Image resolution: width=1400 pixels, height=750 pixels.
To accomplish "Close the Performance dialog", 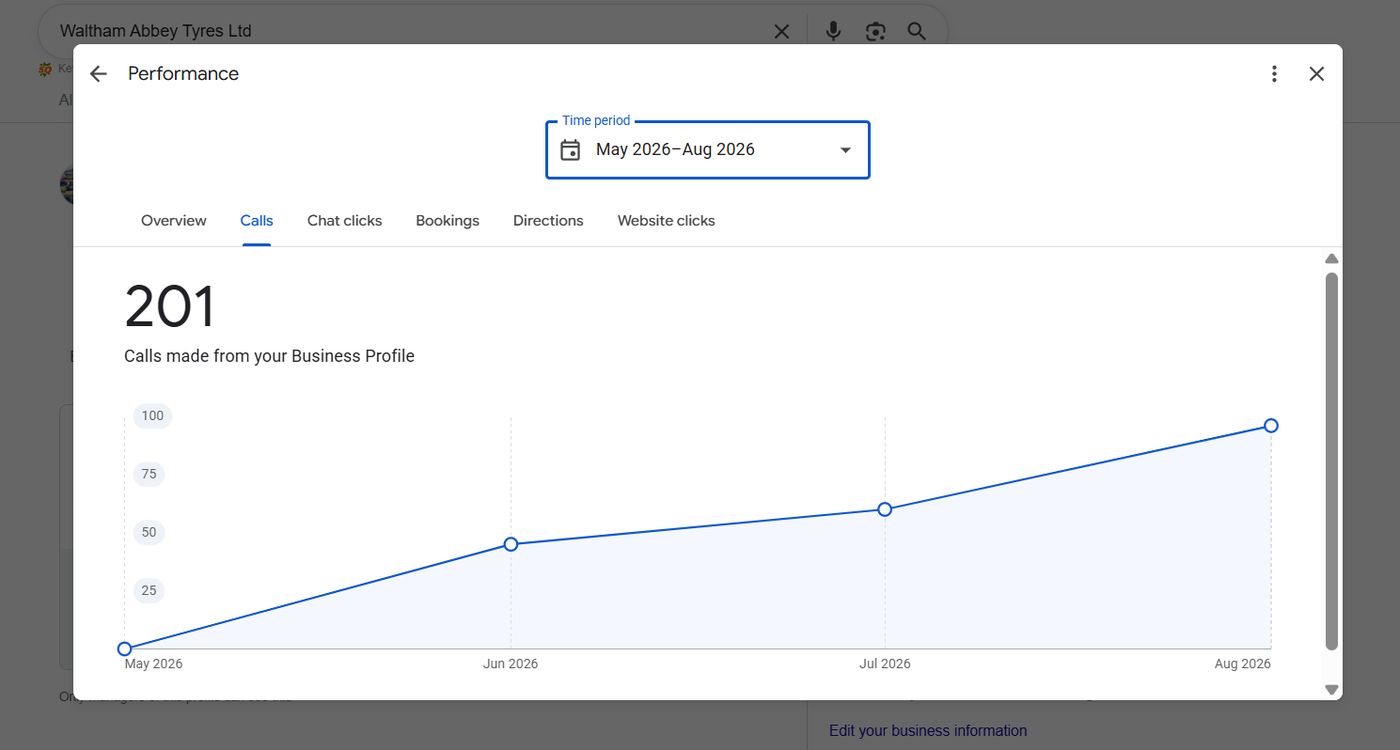I will coord(1317,74).
